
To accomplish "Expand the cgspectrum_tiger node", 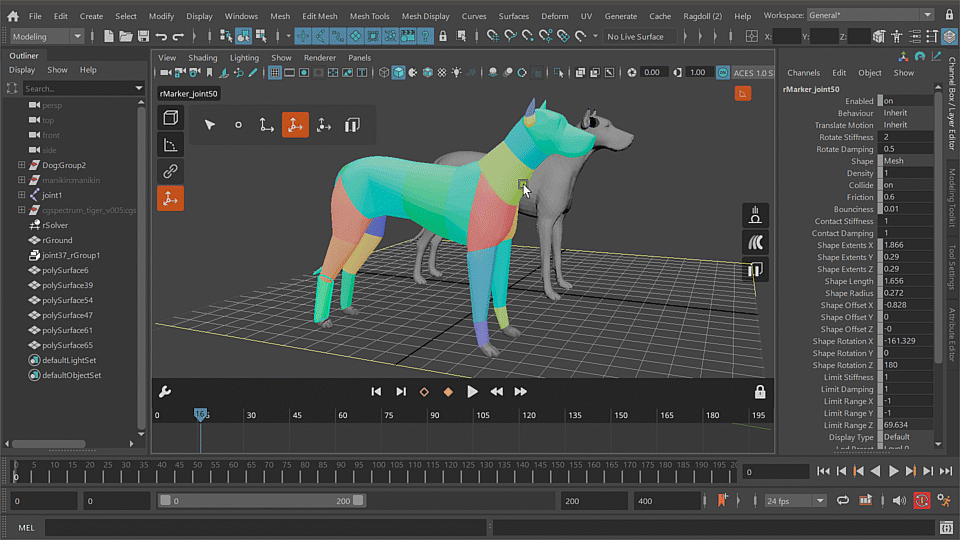I will 21,210.
